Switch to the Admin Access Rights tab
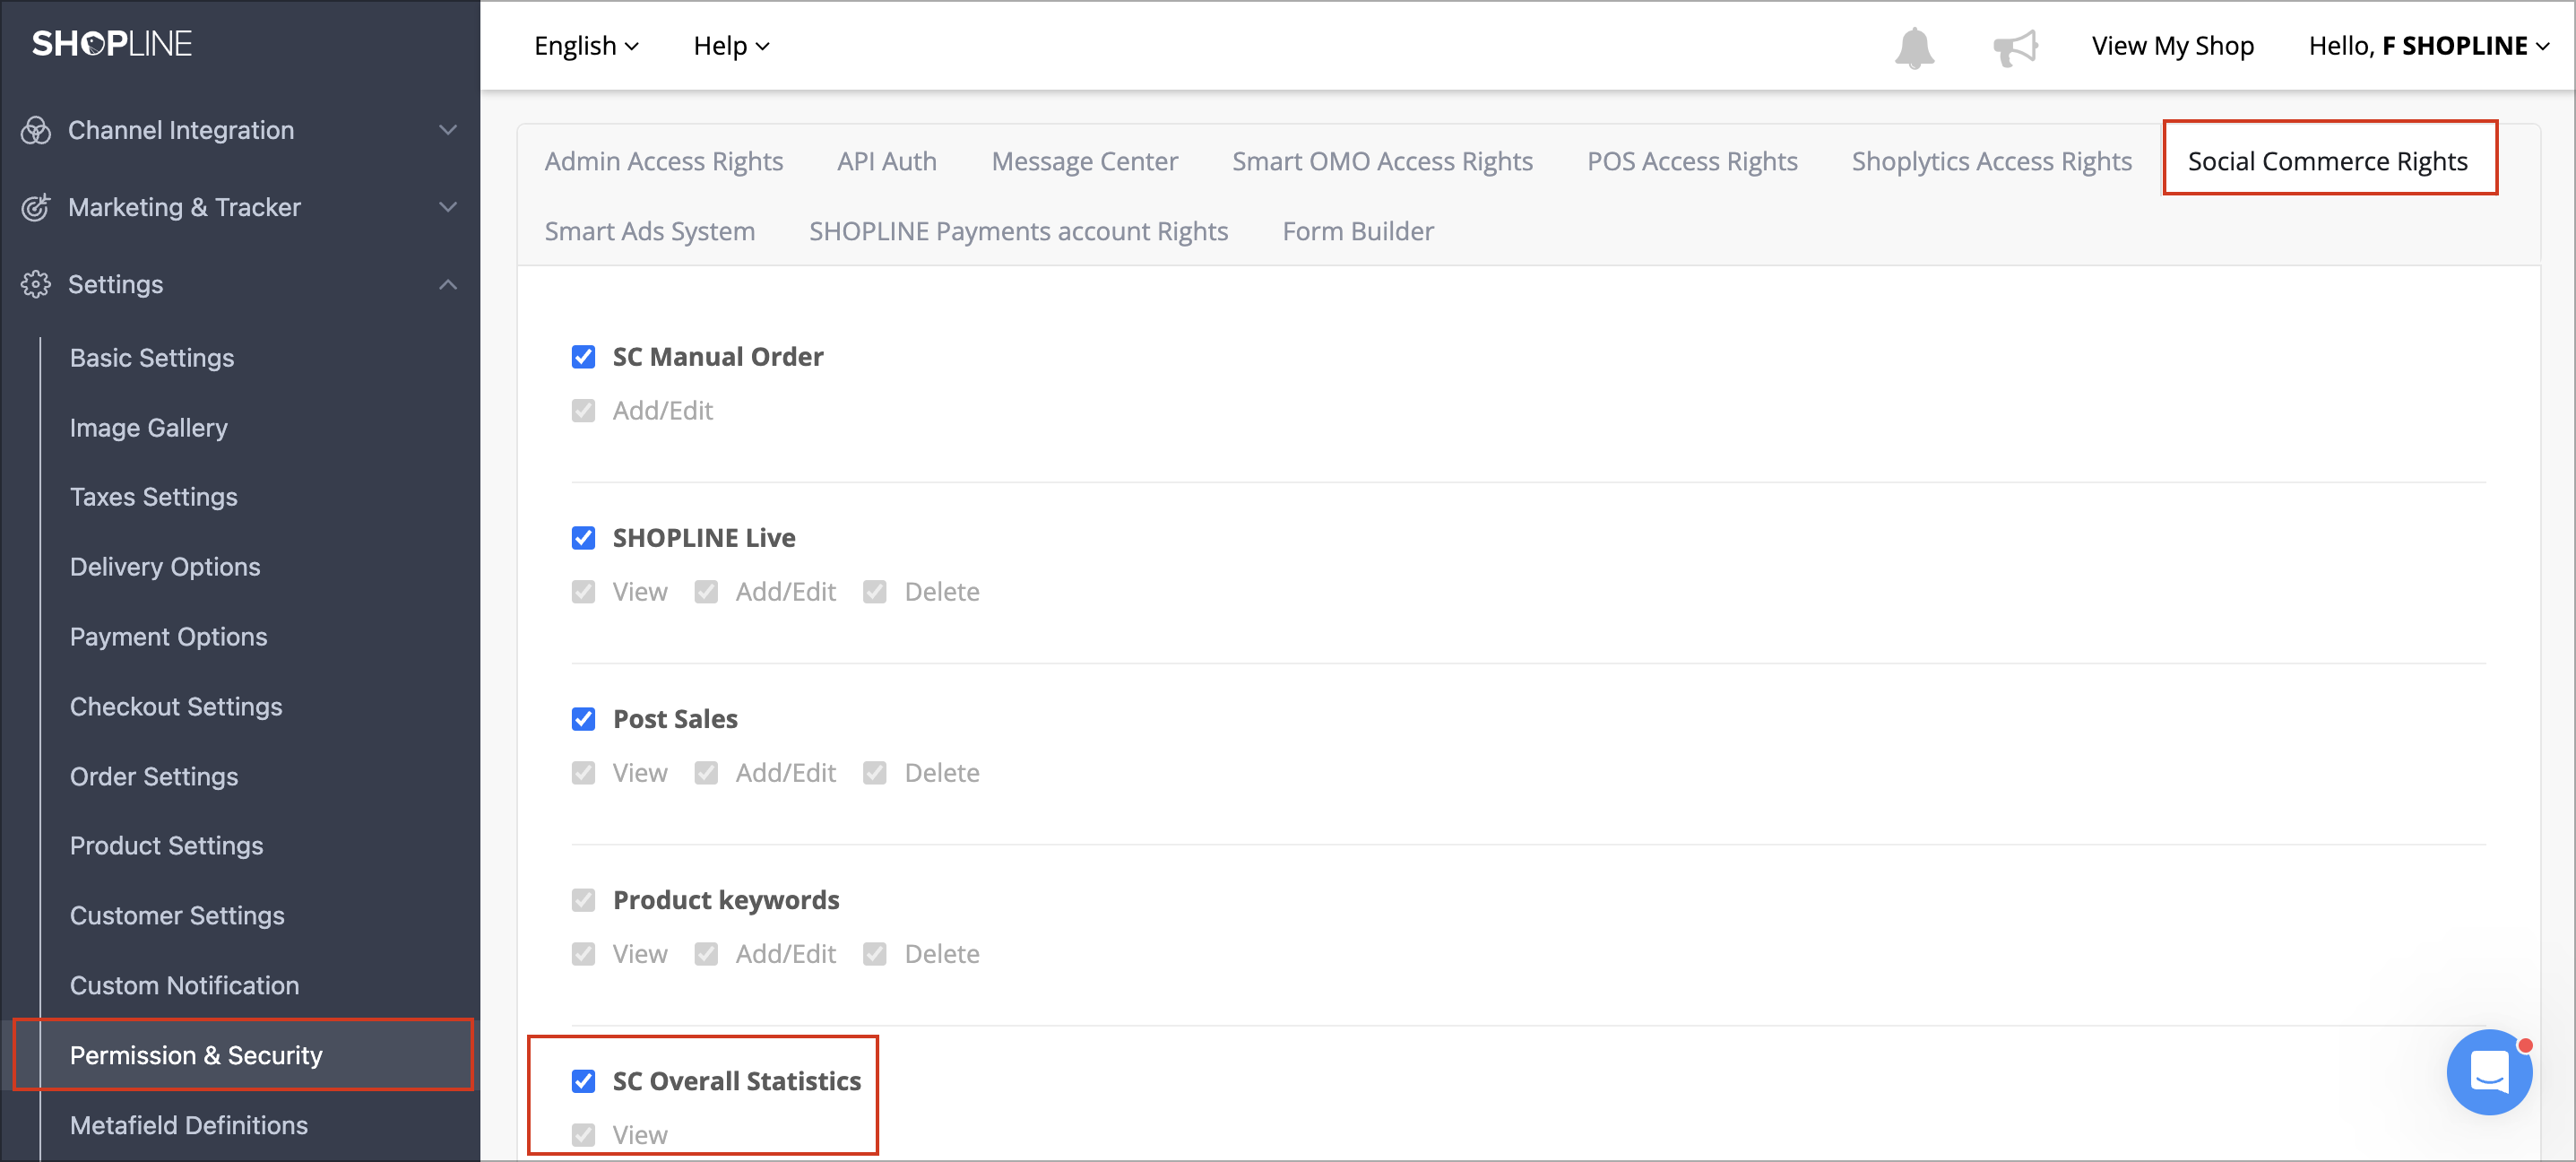 tap(663, 161)
